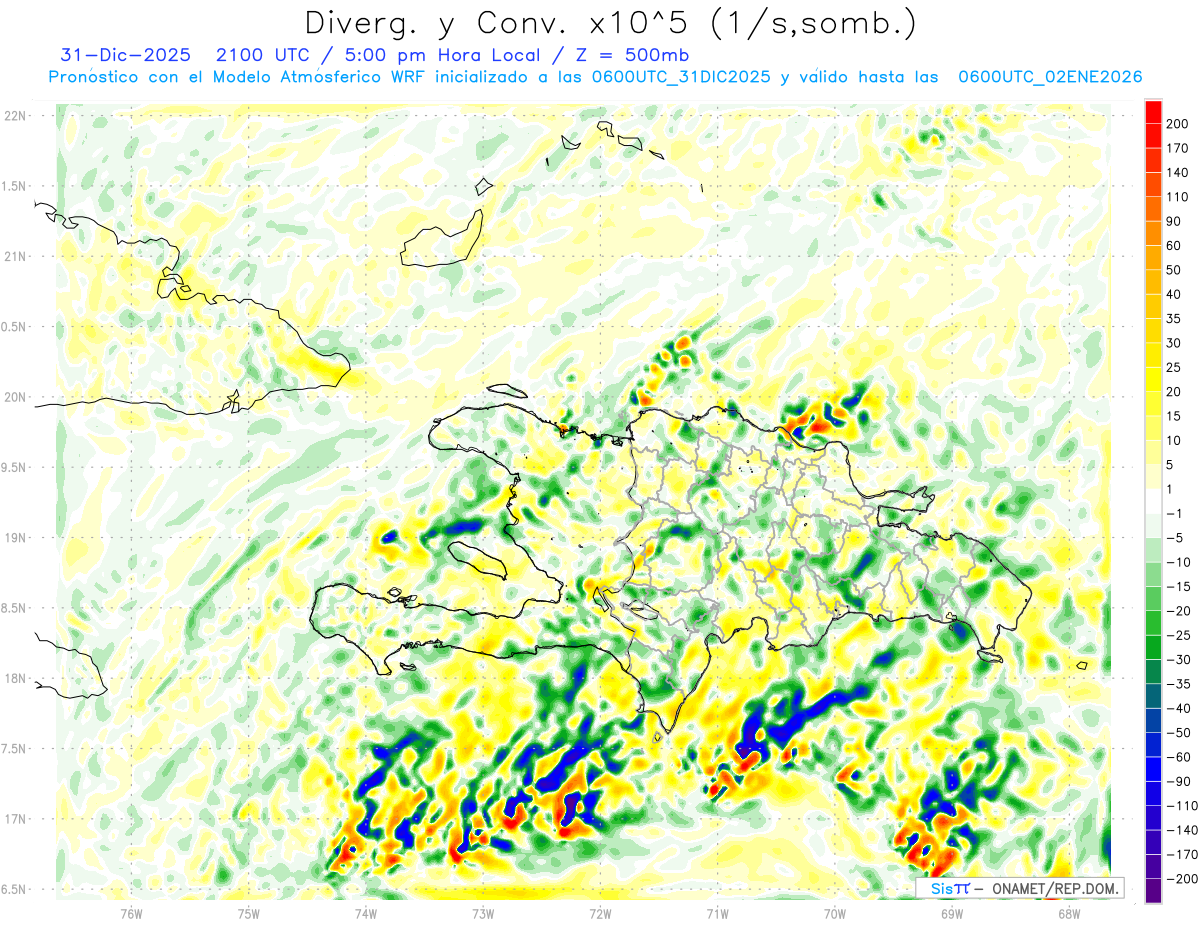This screenshot has width=1200, height=927.
Task: Pick the dark purple swatch below -200
Action: point(1153,891)
